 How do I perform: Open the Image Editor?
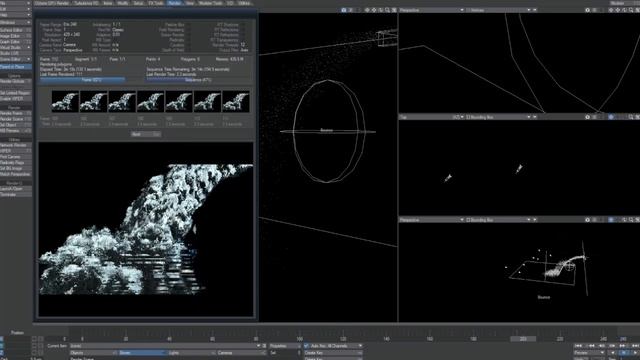[16, 36]
